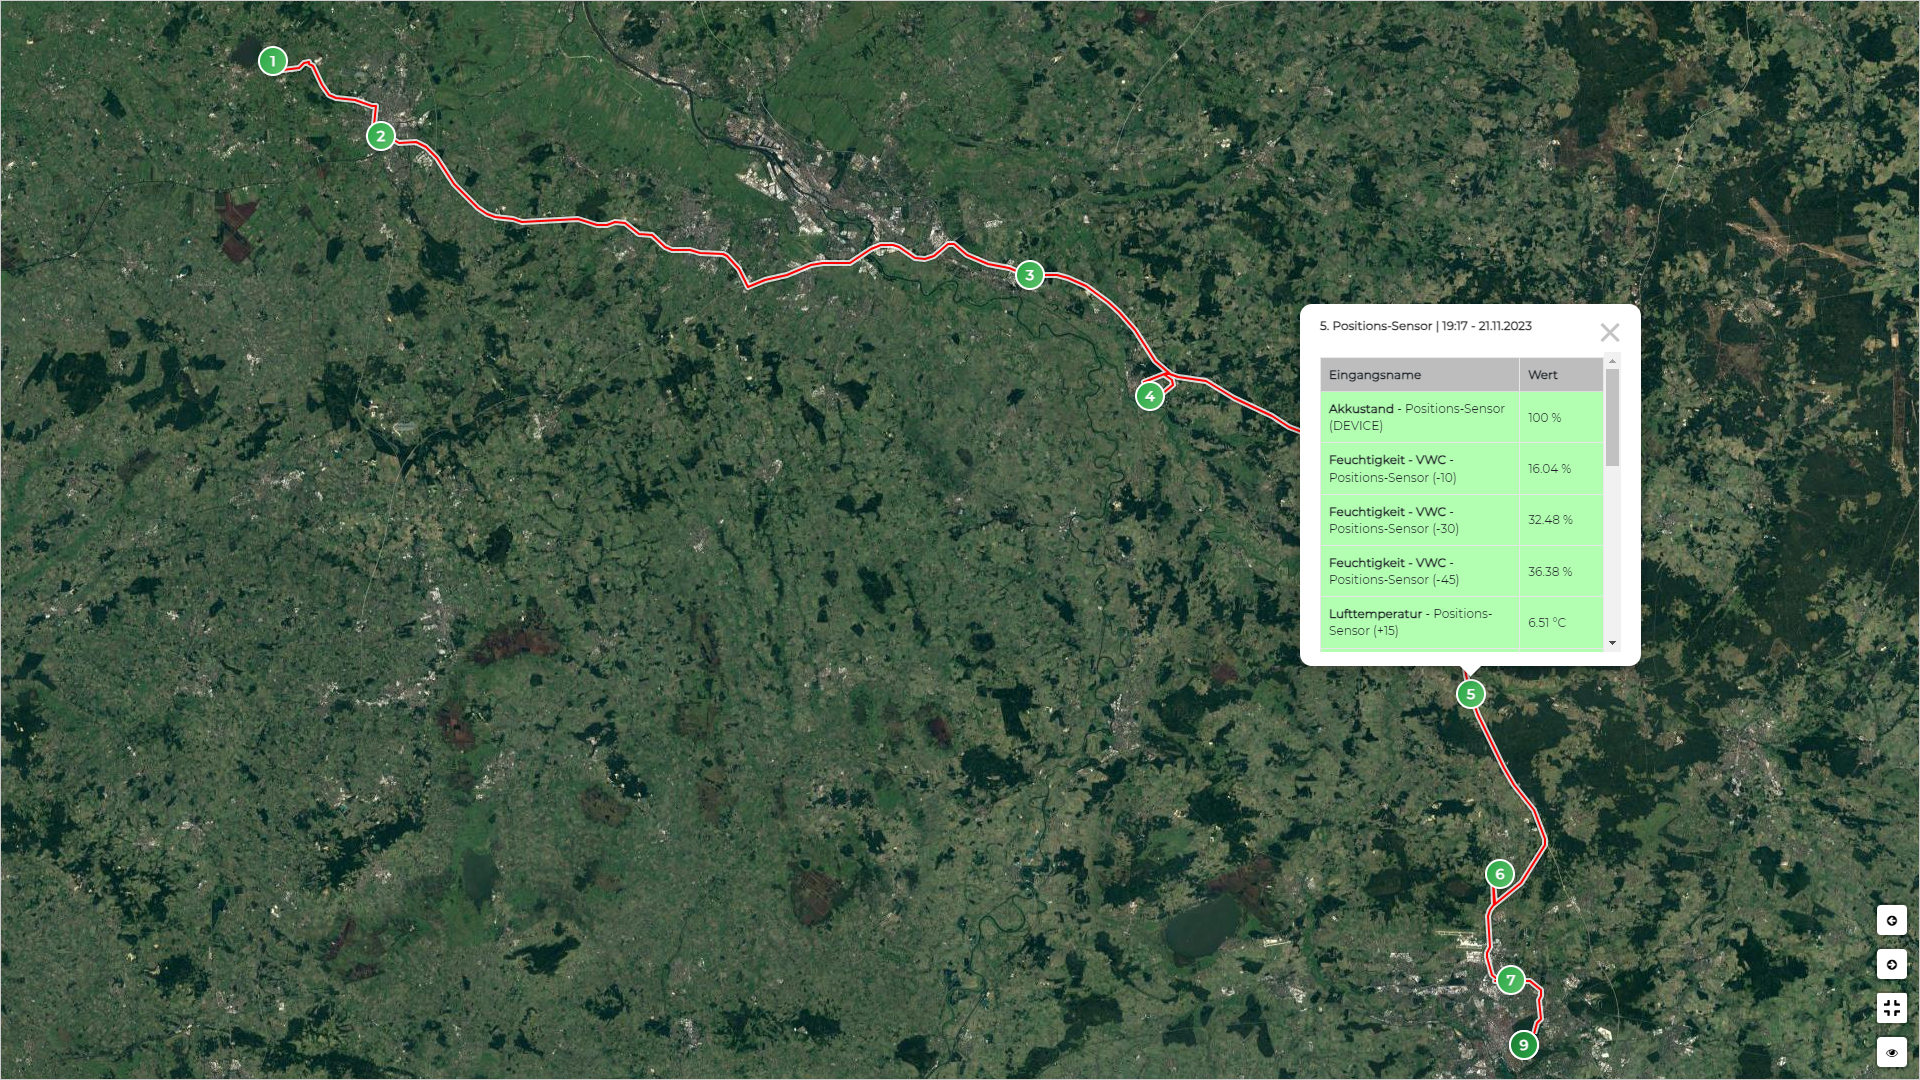The width and height of the screenshot is (1920, 1080).
Task: Click the popup scrollbar up arrow
Action: pos(1612,361)
